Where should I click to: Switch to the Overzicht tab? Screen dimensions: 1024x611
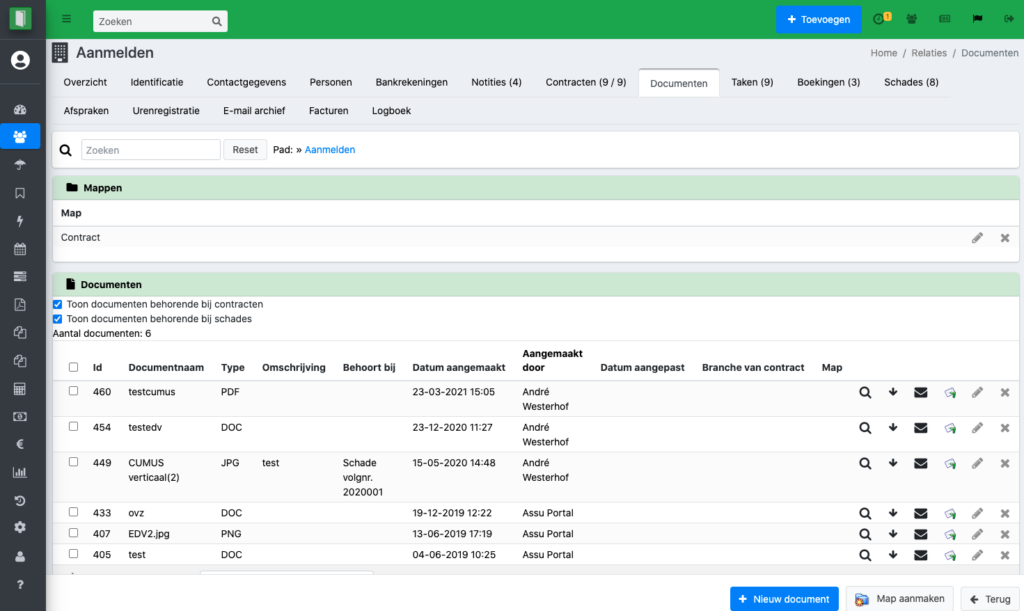(x=85, y=82)
